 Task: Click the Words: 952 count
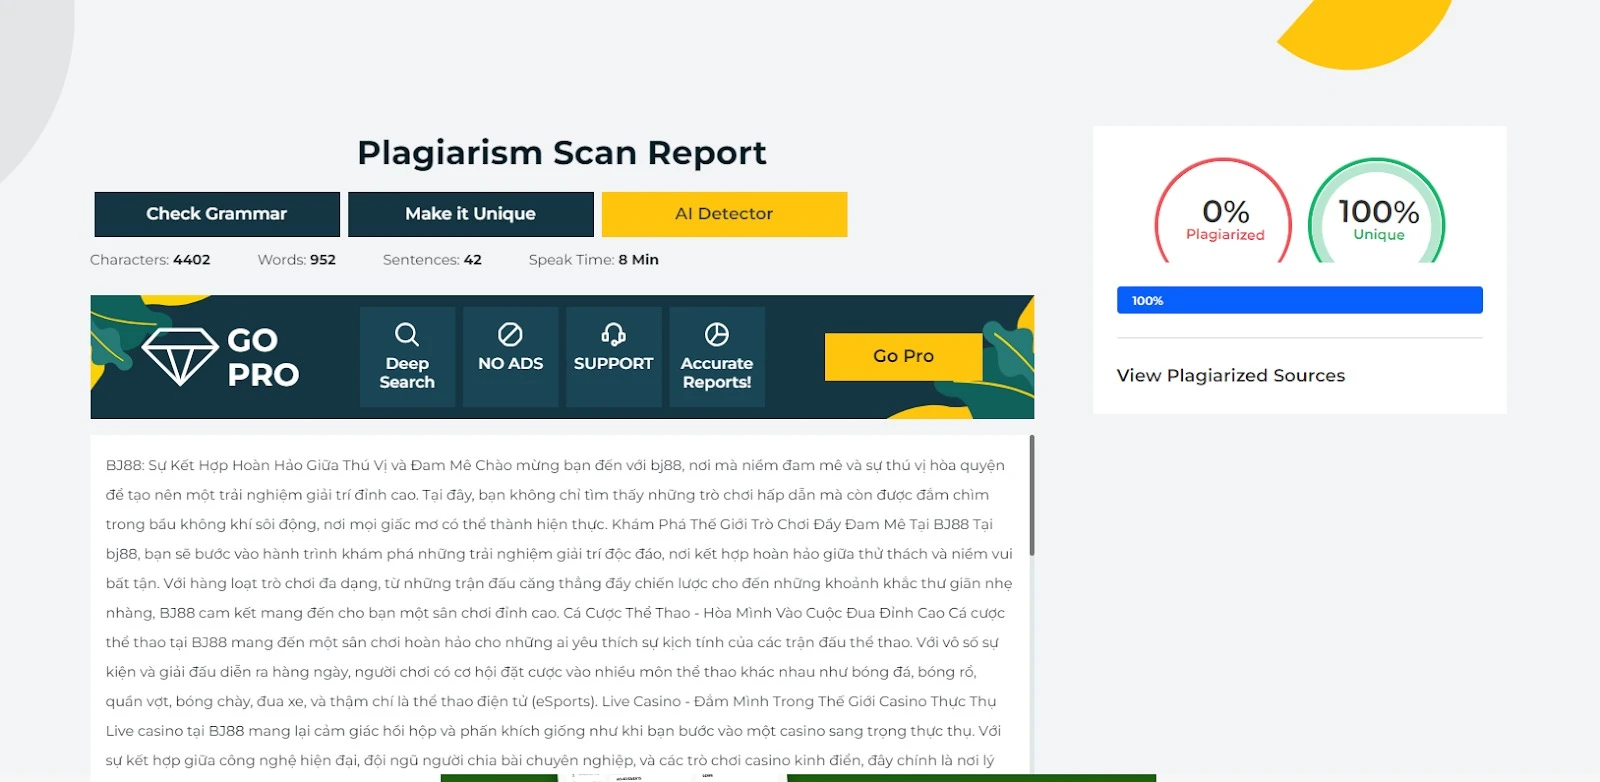296,260
